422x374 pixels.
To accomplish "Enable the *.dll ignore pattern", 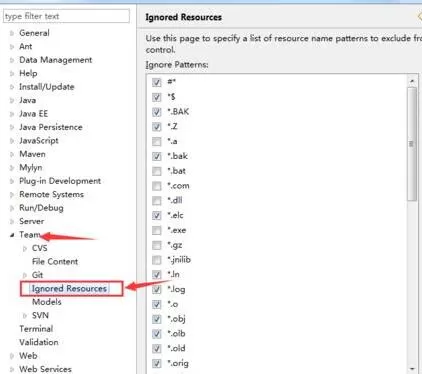I will pyautogui.click(x=157, y=201).
